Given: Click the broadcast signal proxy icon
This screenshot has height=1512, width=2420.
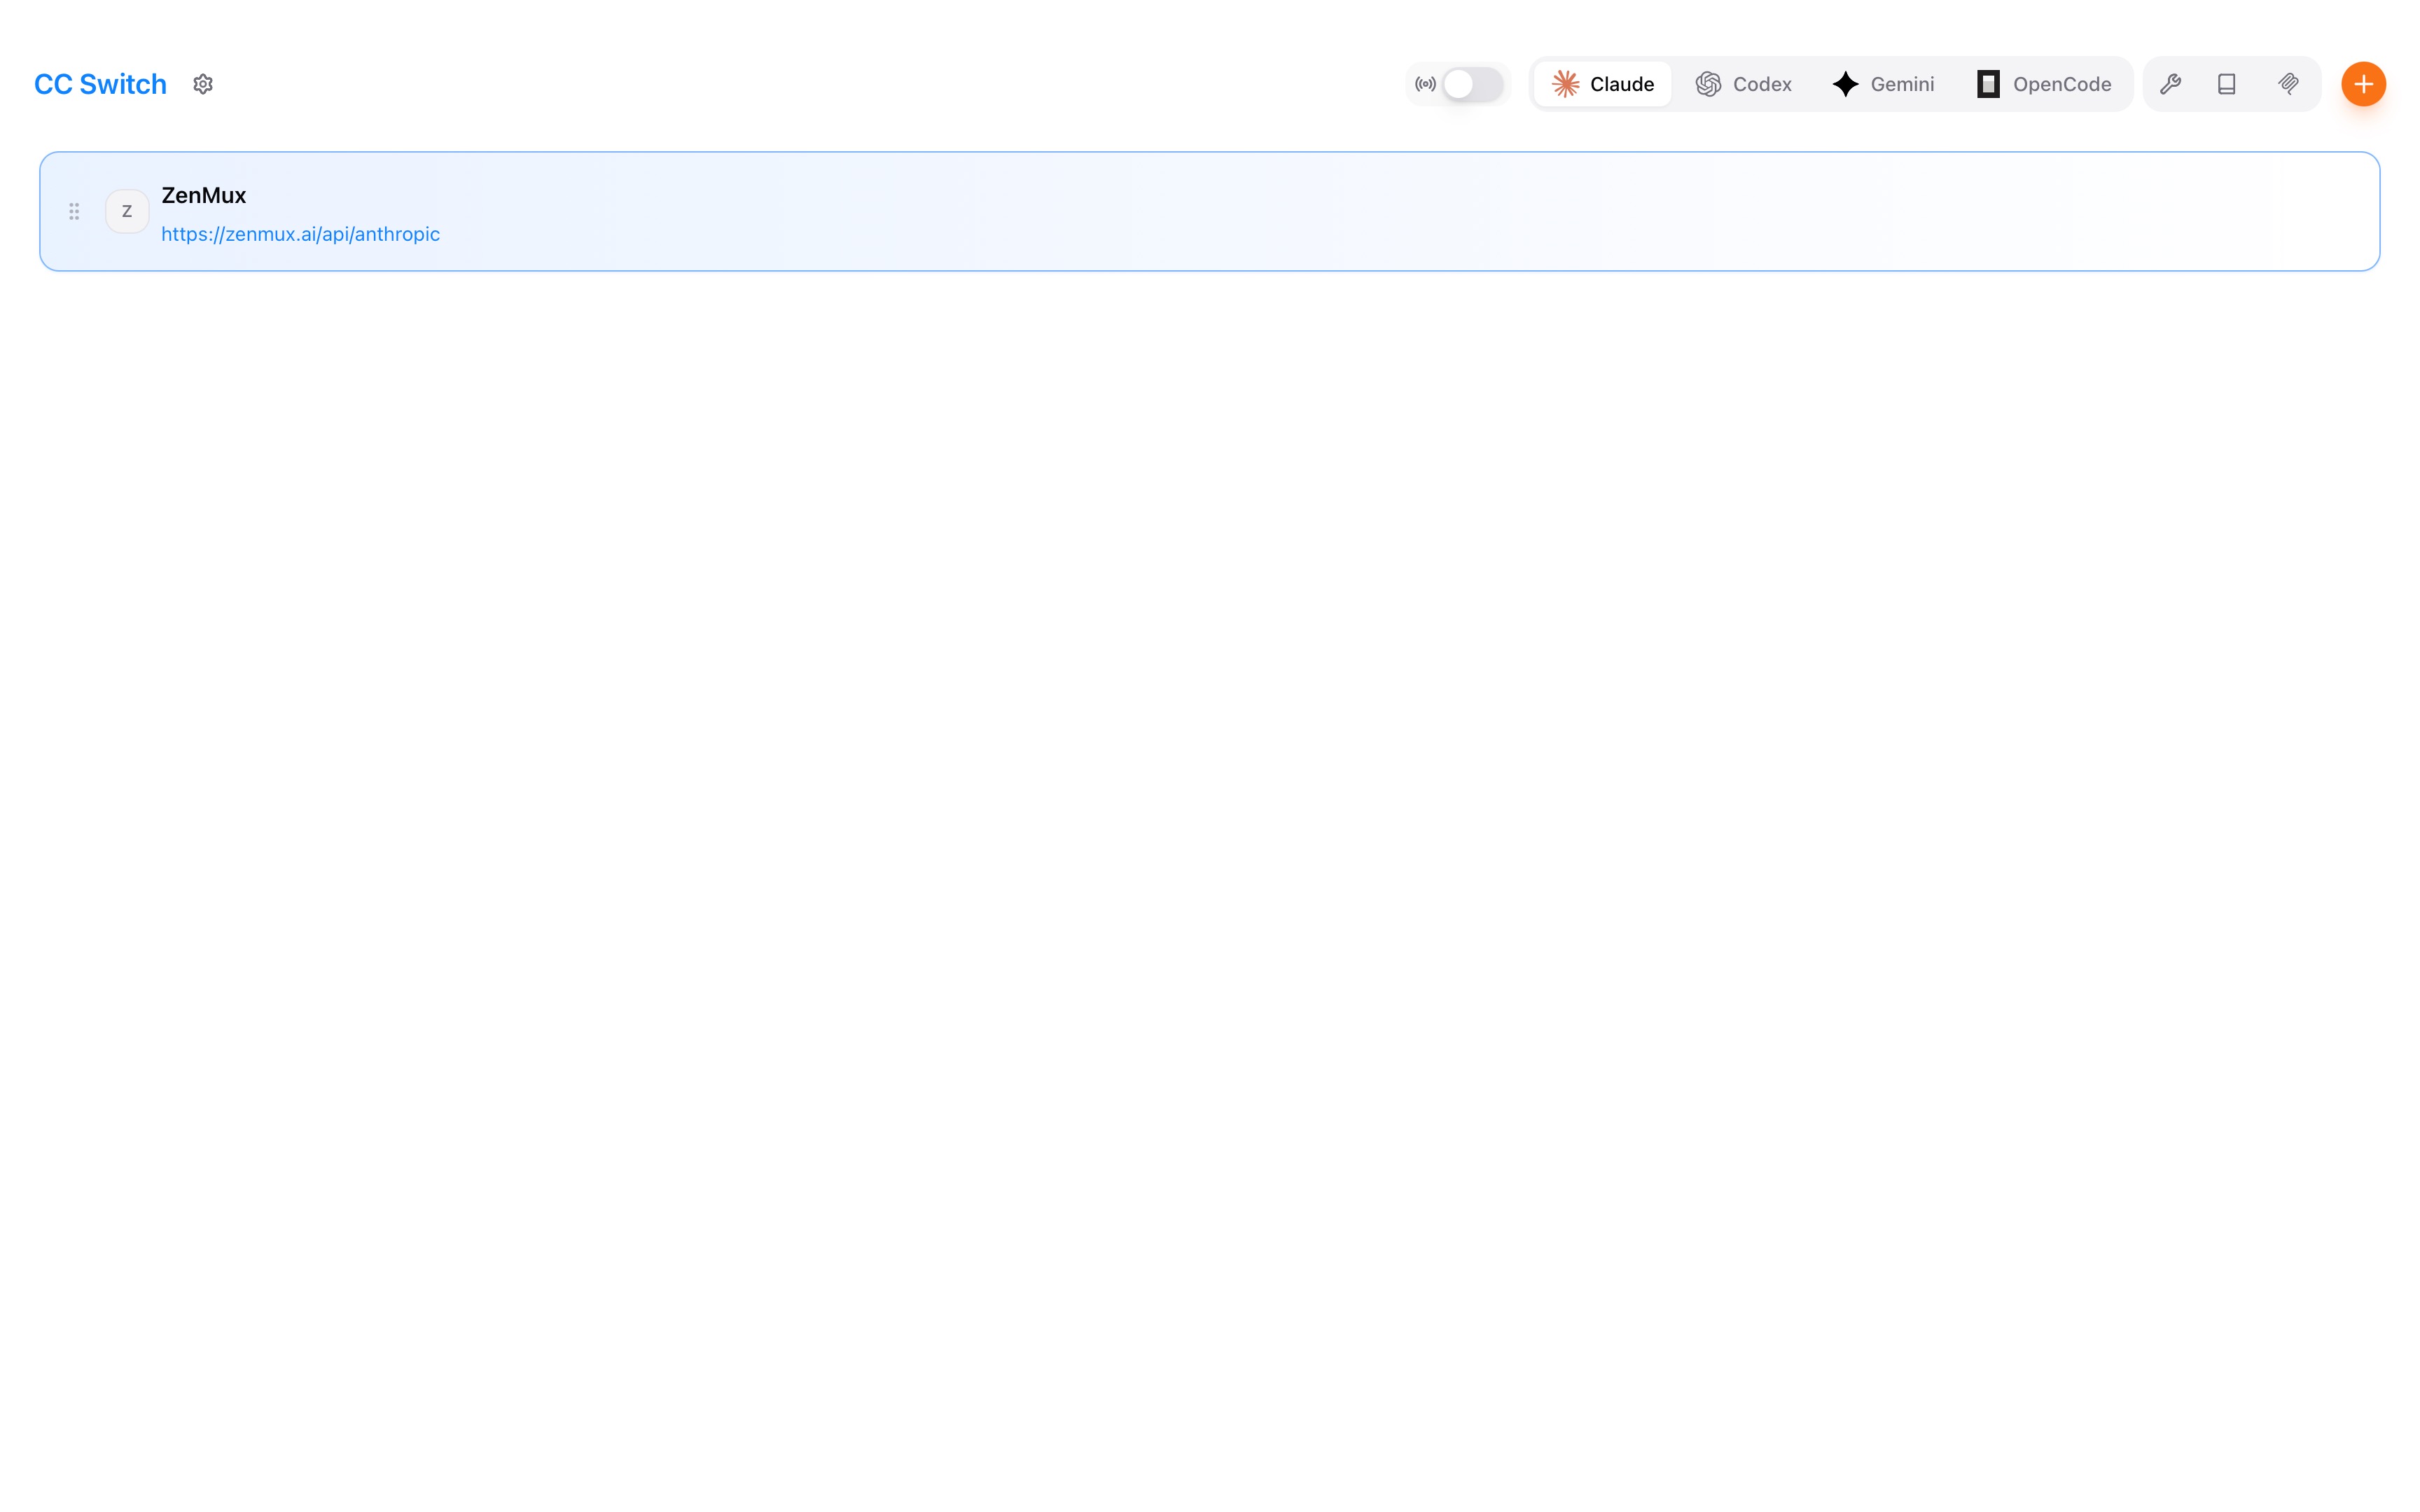Looking at the screenshot, I should 1425,84.
